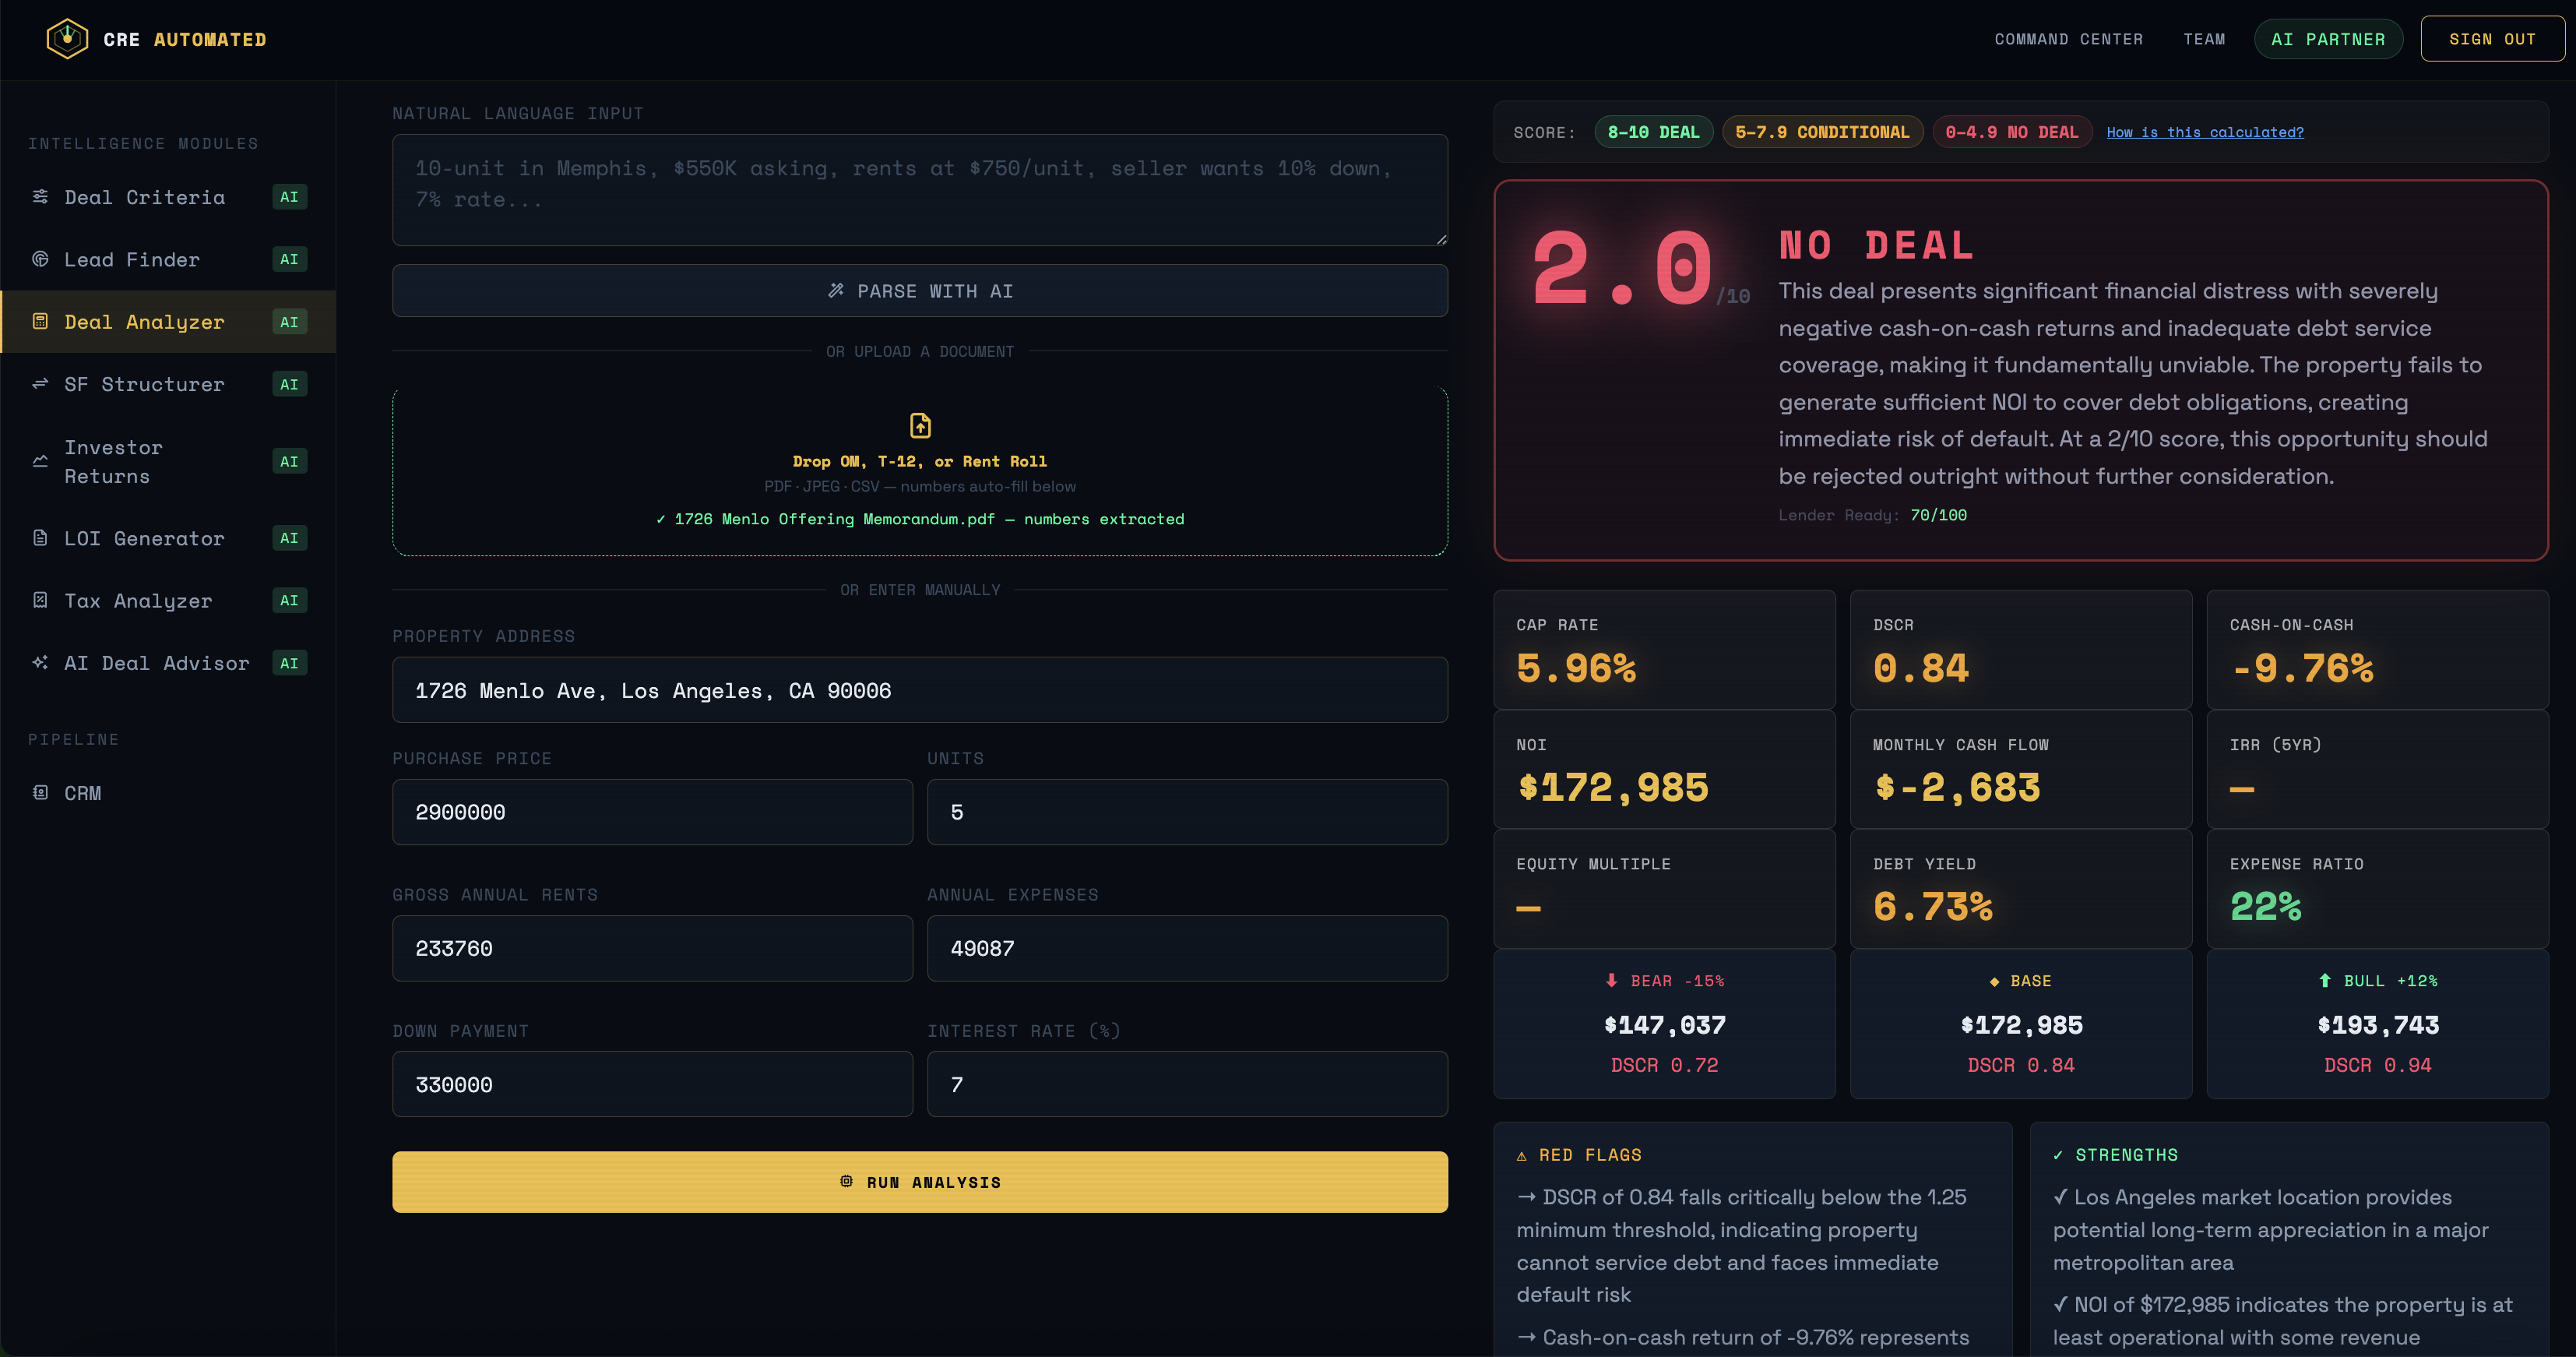Click the Lender Ready 70/100 text

tap(1872, 515)
